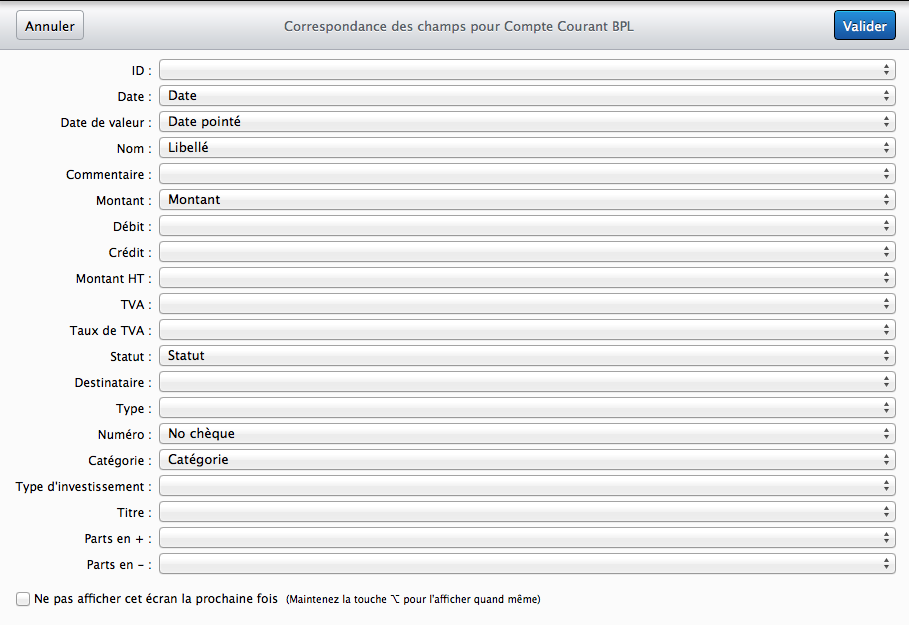Click the Titre dropdown stepper arrows
Image resolution: width=909 pixels, height=625 pixels.
pyautogui.click(x=886, y=512)
